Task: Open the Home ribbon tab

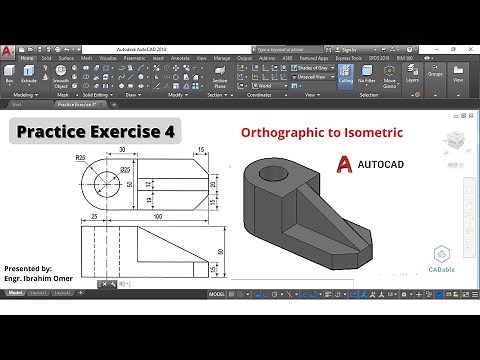Action: point(27,58)
